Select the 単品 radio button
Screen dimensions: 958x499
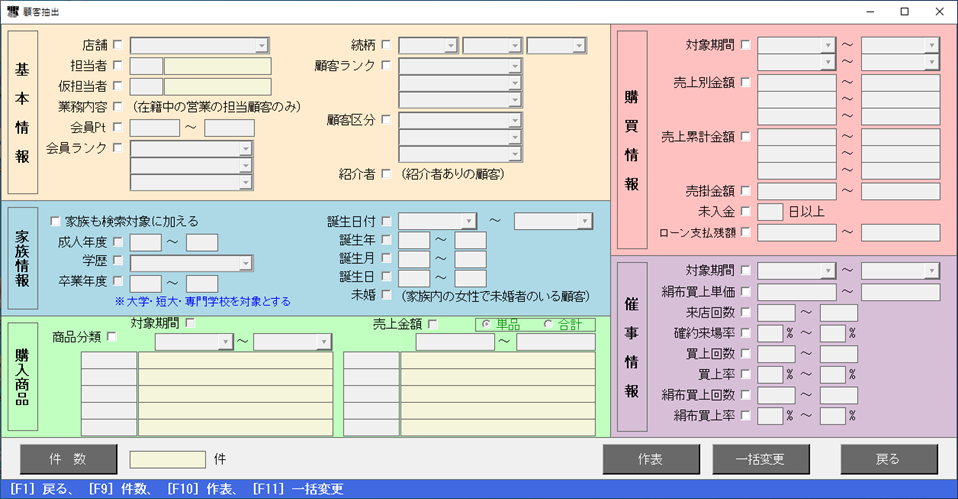487,325
